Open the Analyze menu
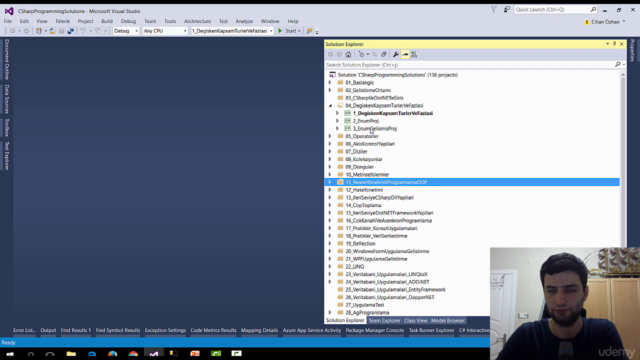 (x=244, y=21)
